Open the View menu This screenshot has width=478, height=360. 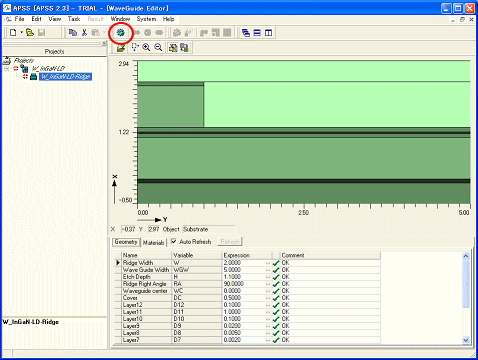(54, 19)
